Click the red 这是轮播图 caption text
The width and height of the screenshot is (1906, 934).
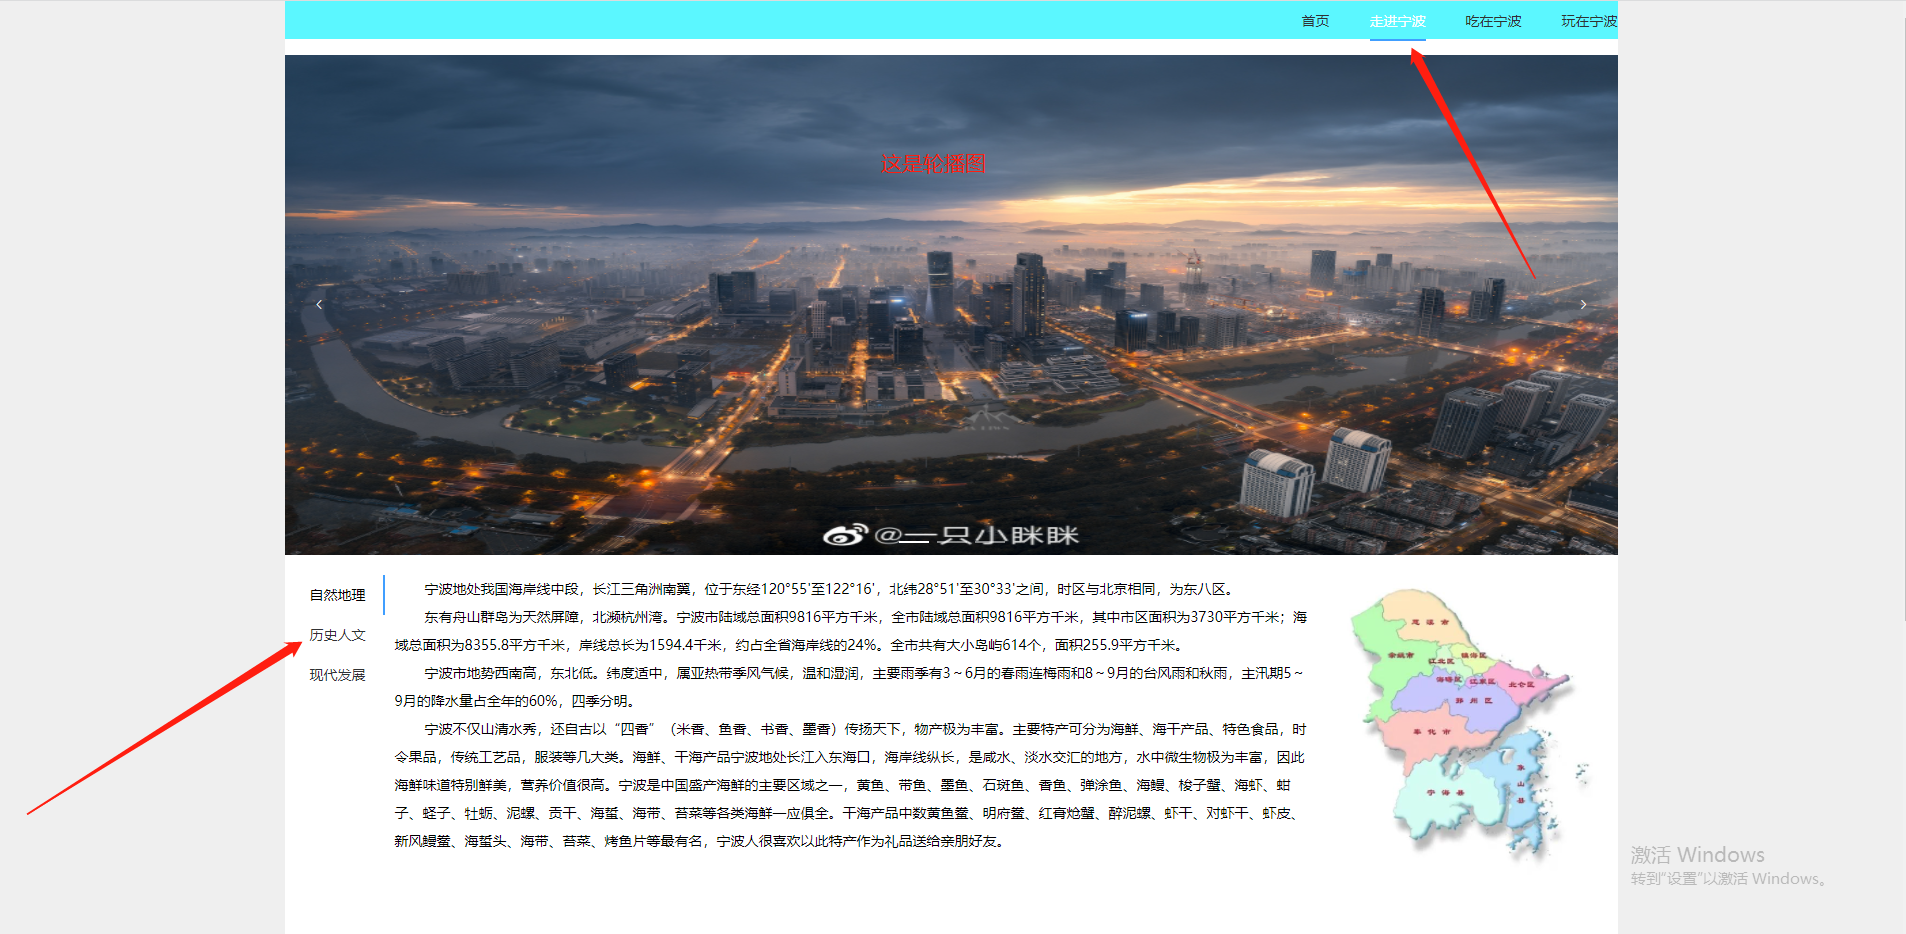tap(933, 164)
